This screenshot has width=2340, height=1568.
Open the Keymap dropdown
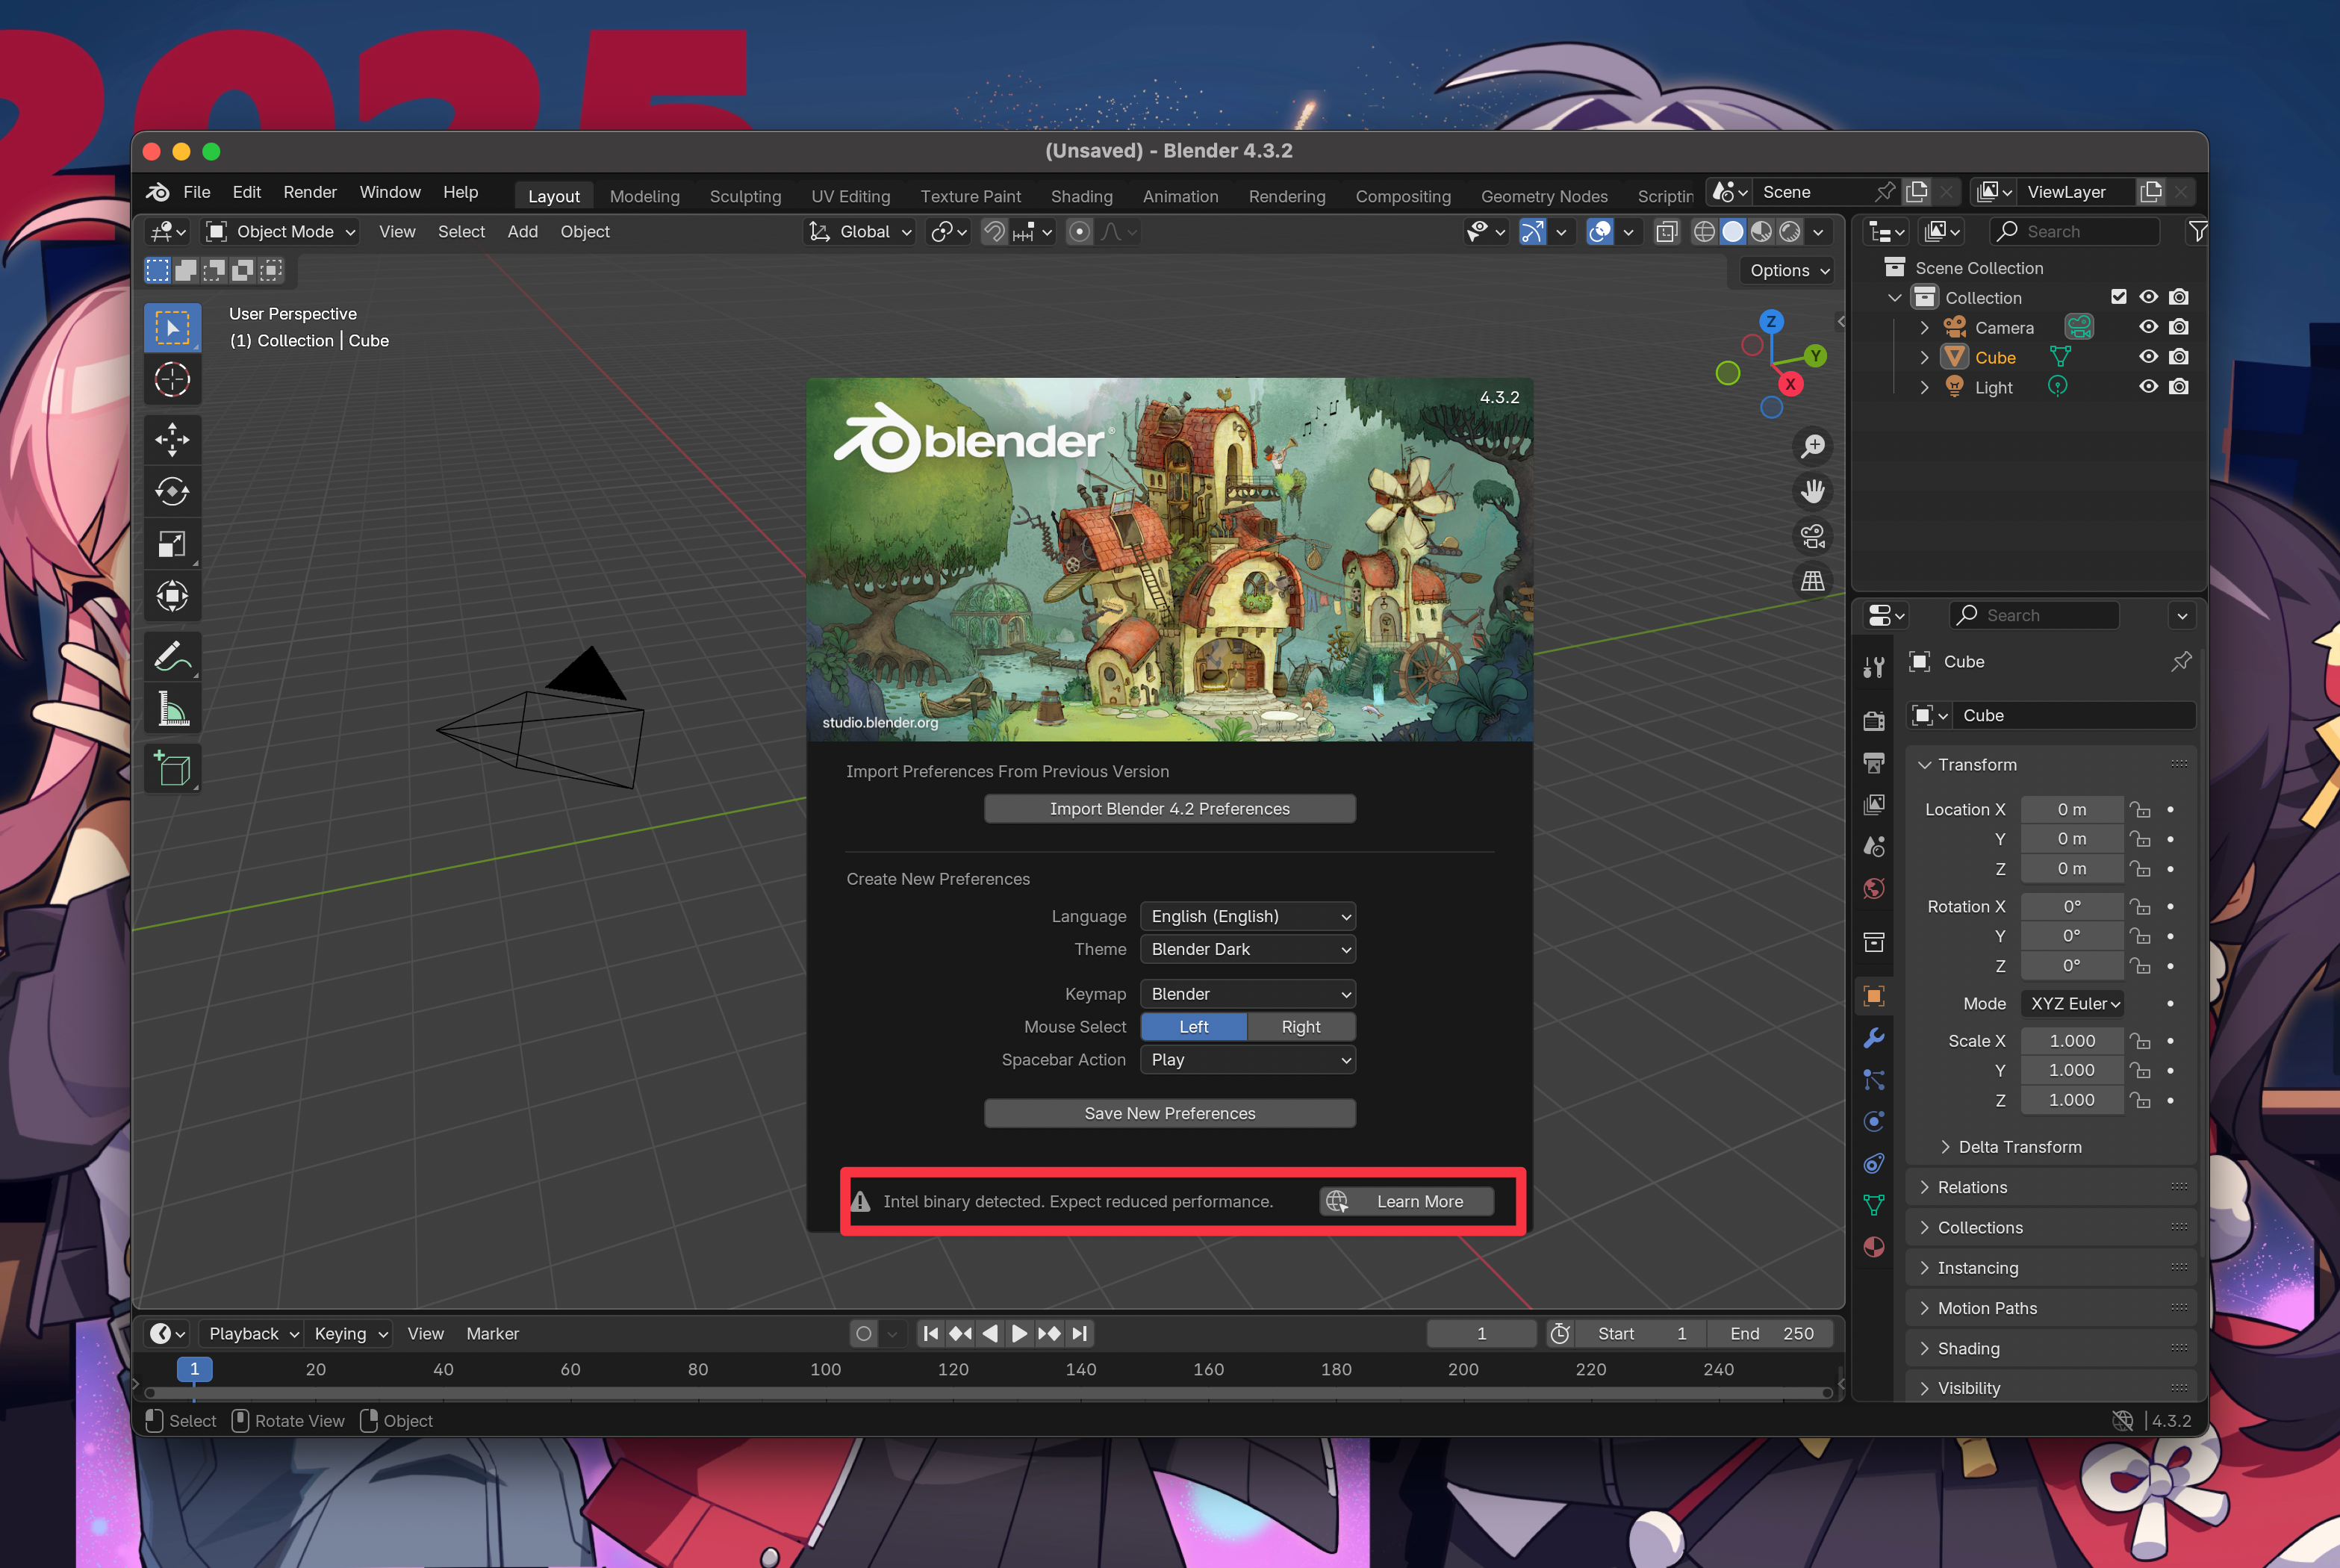1248,994
